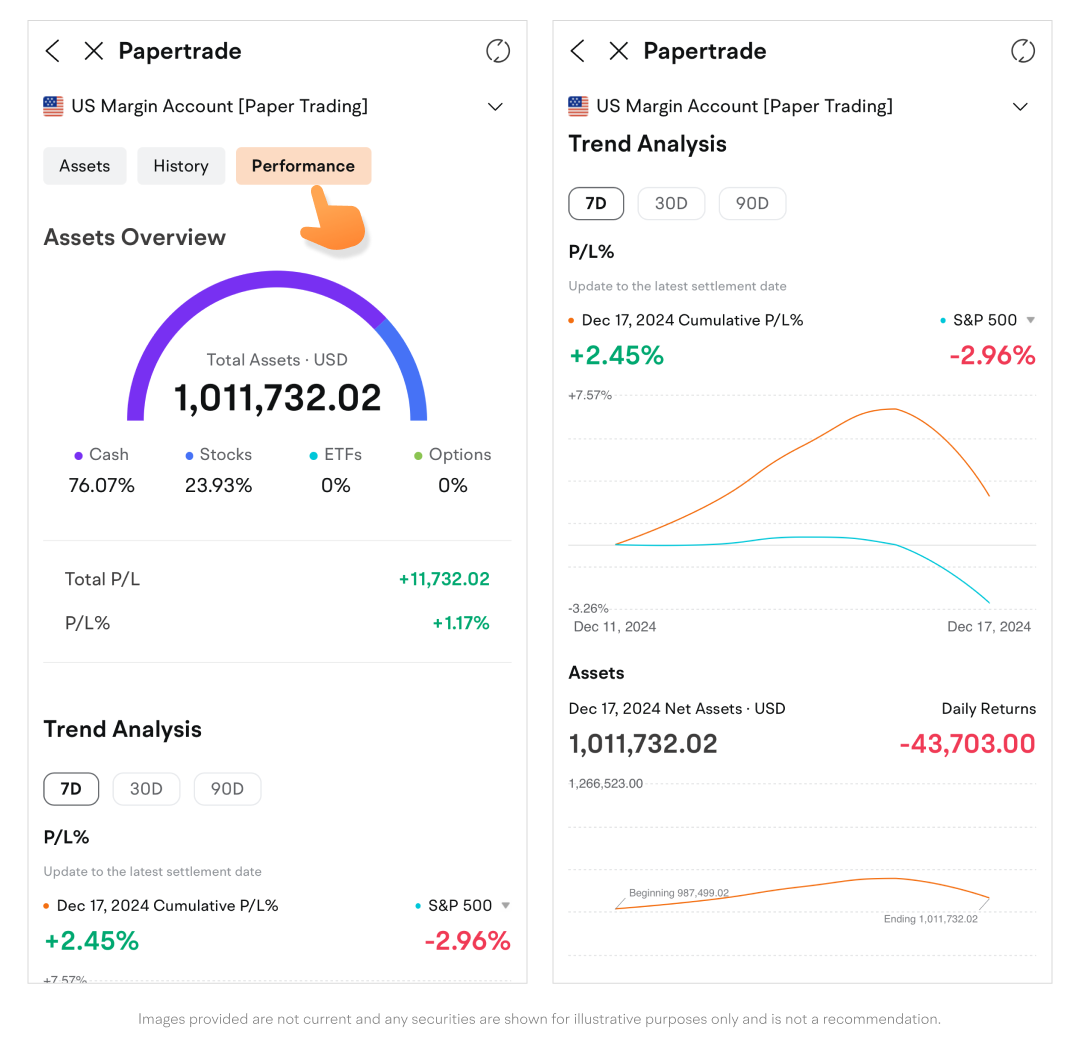The image size is (1080, 1049).
Task: Click the orange Cumulative P/L% line peak
Action: 890,409
